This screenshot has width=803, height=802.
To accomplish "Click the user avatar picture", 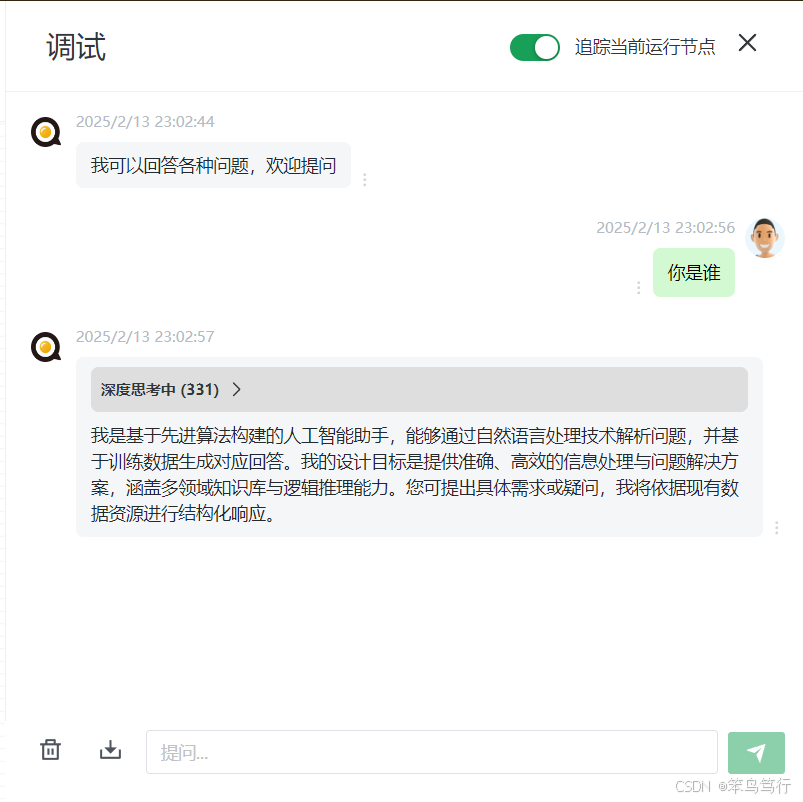I will pos(765,238).
